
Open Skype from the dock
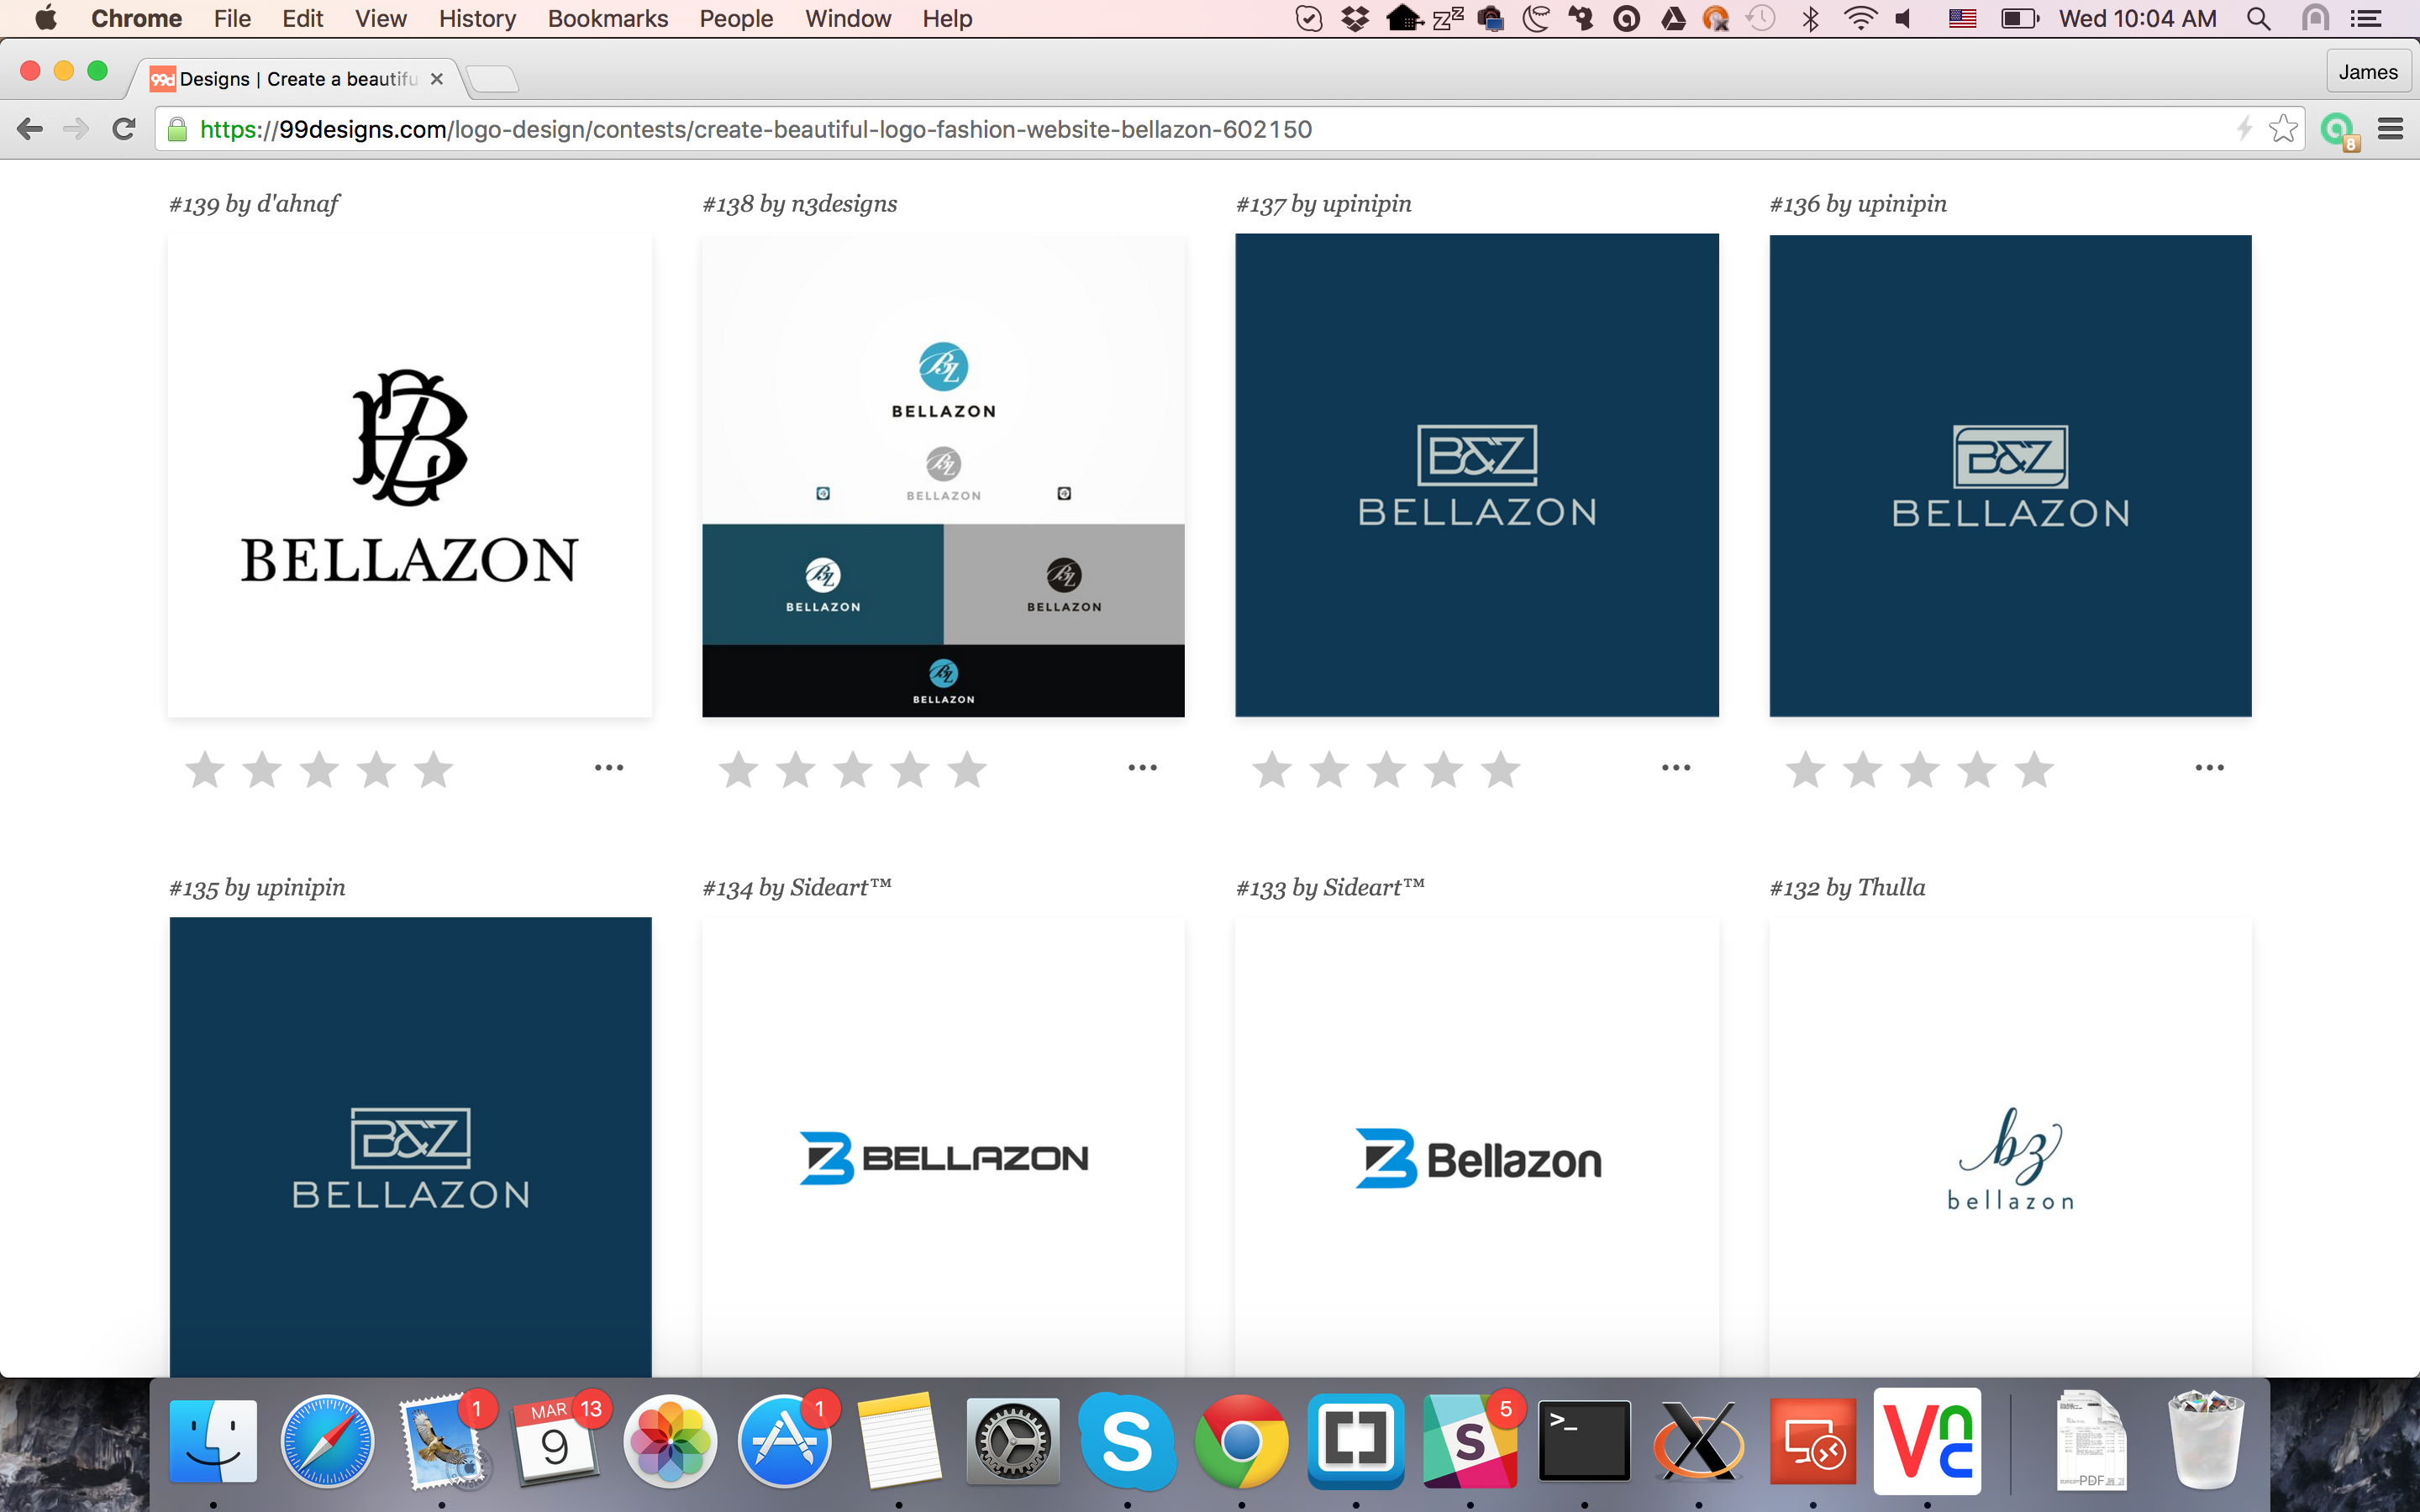pyautogui.click(x=1127, y=1441)
